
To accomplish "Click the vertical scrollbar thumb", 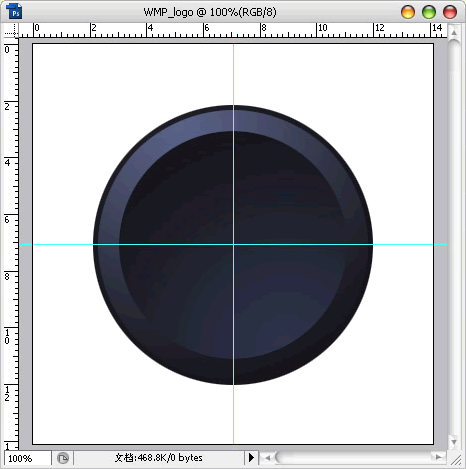I will pos(454,56).
